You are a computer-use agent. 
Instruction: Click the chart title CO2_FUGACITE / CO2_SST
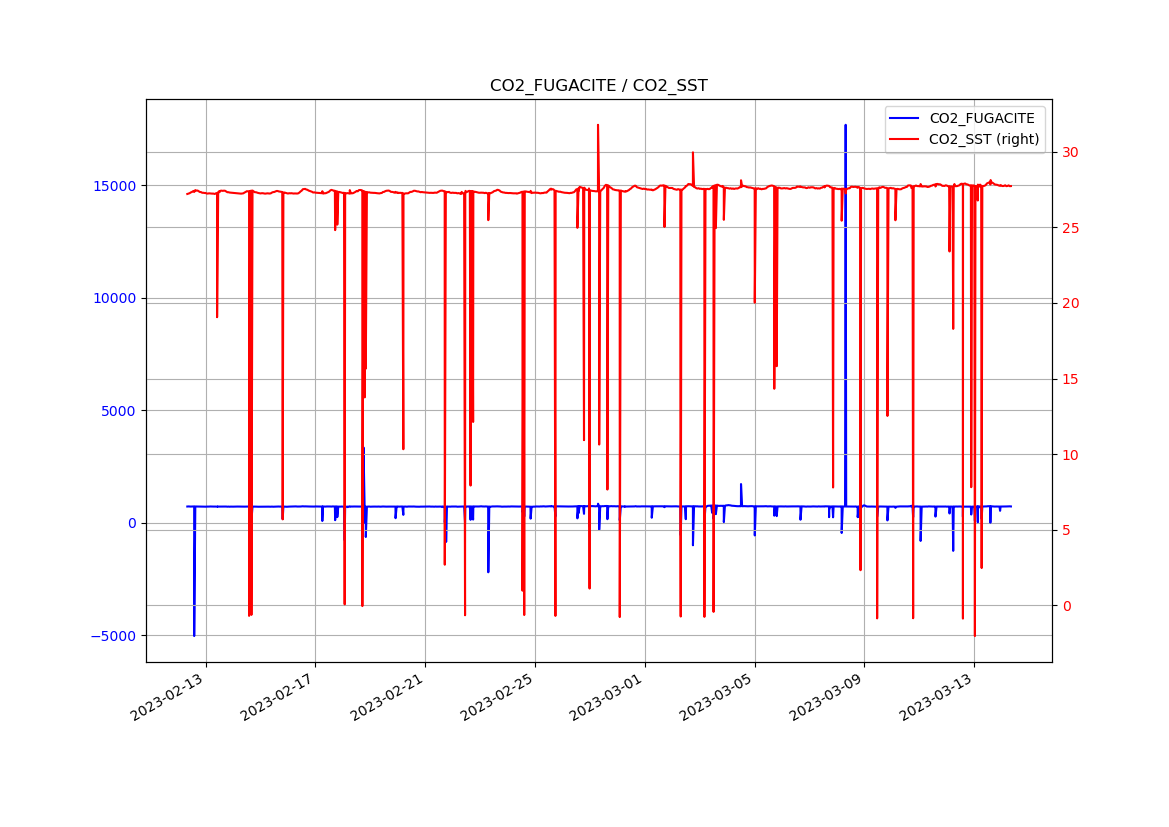pos(598,86)
